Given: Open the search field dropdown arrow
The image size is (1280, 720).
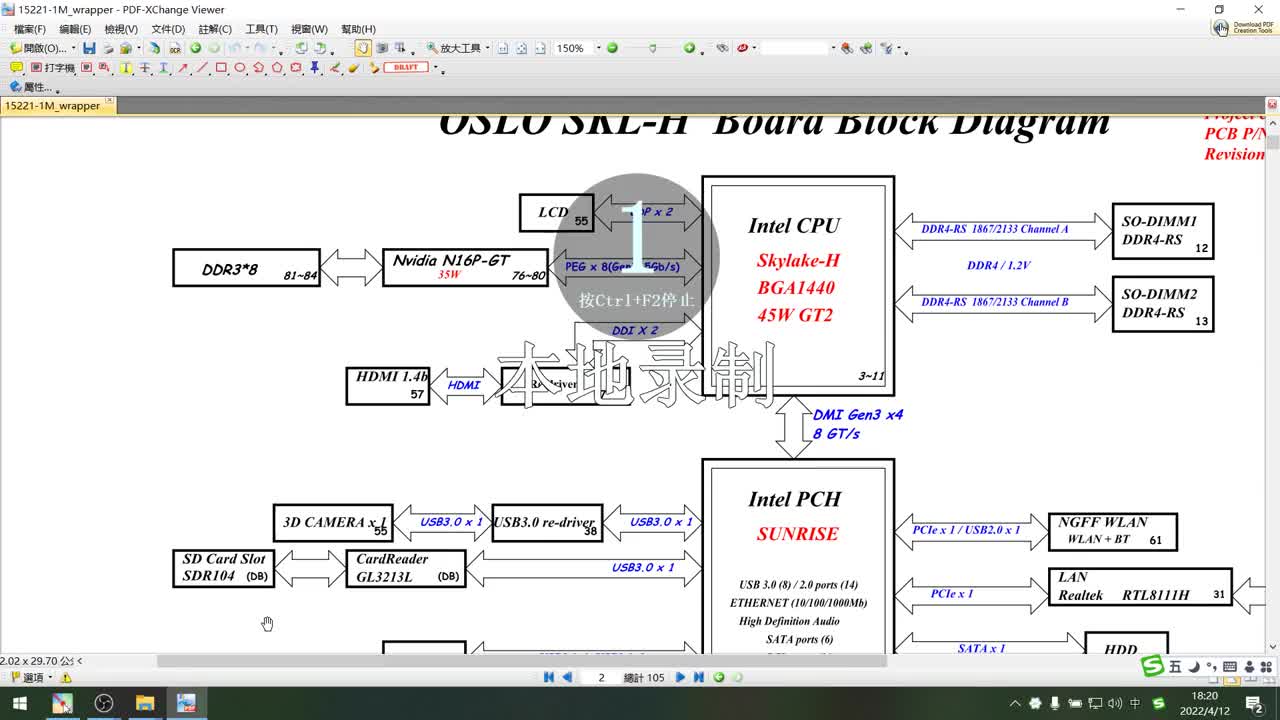Looking at the screenshot, I should (834, 48).
